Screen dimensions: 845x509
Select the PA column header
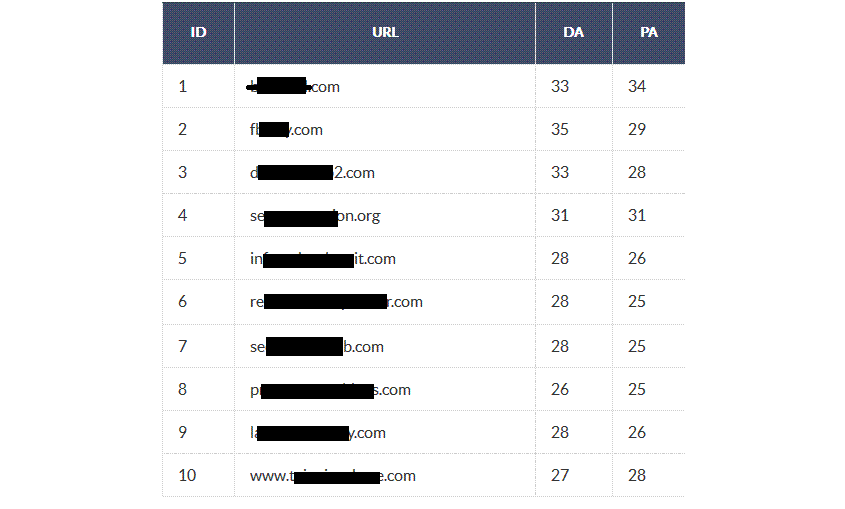pos(649,32)
